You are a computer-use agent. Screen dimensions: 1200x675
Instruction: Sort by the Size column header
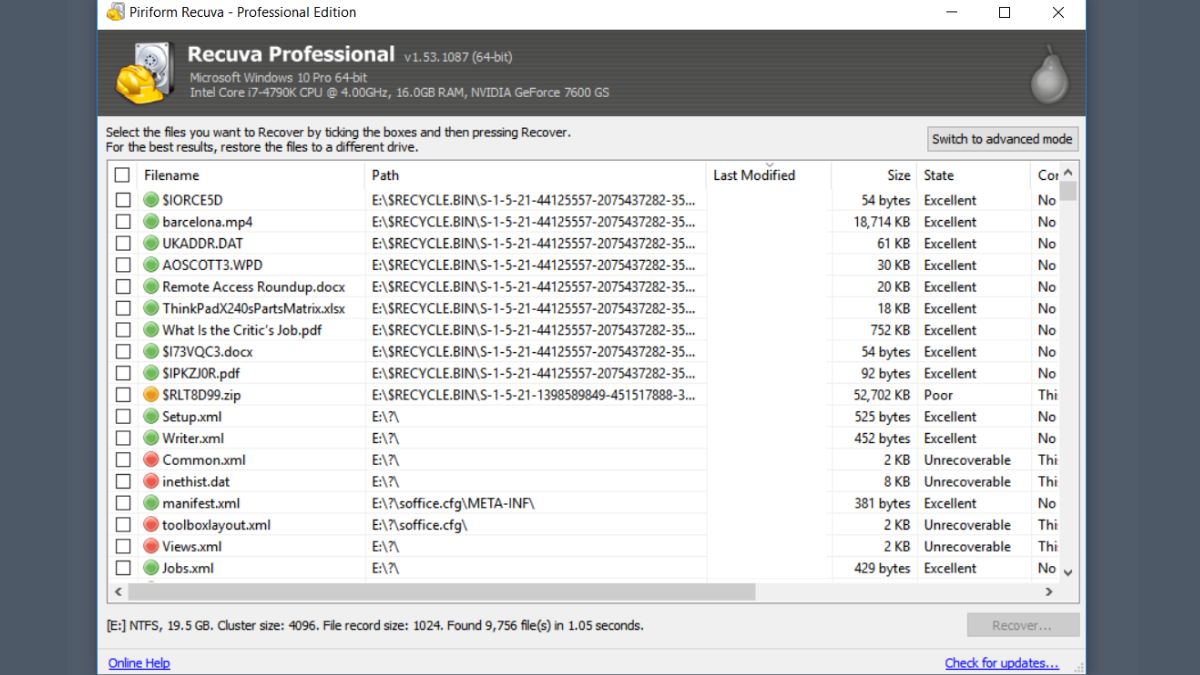pos(874,175)
